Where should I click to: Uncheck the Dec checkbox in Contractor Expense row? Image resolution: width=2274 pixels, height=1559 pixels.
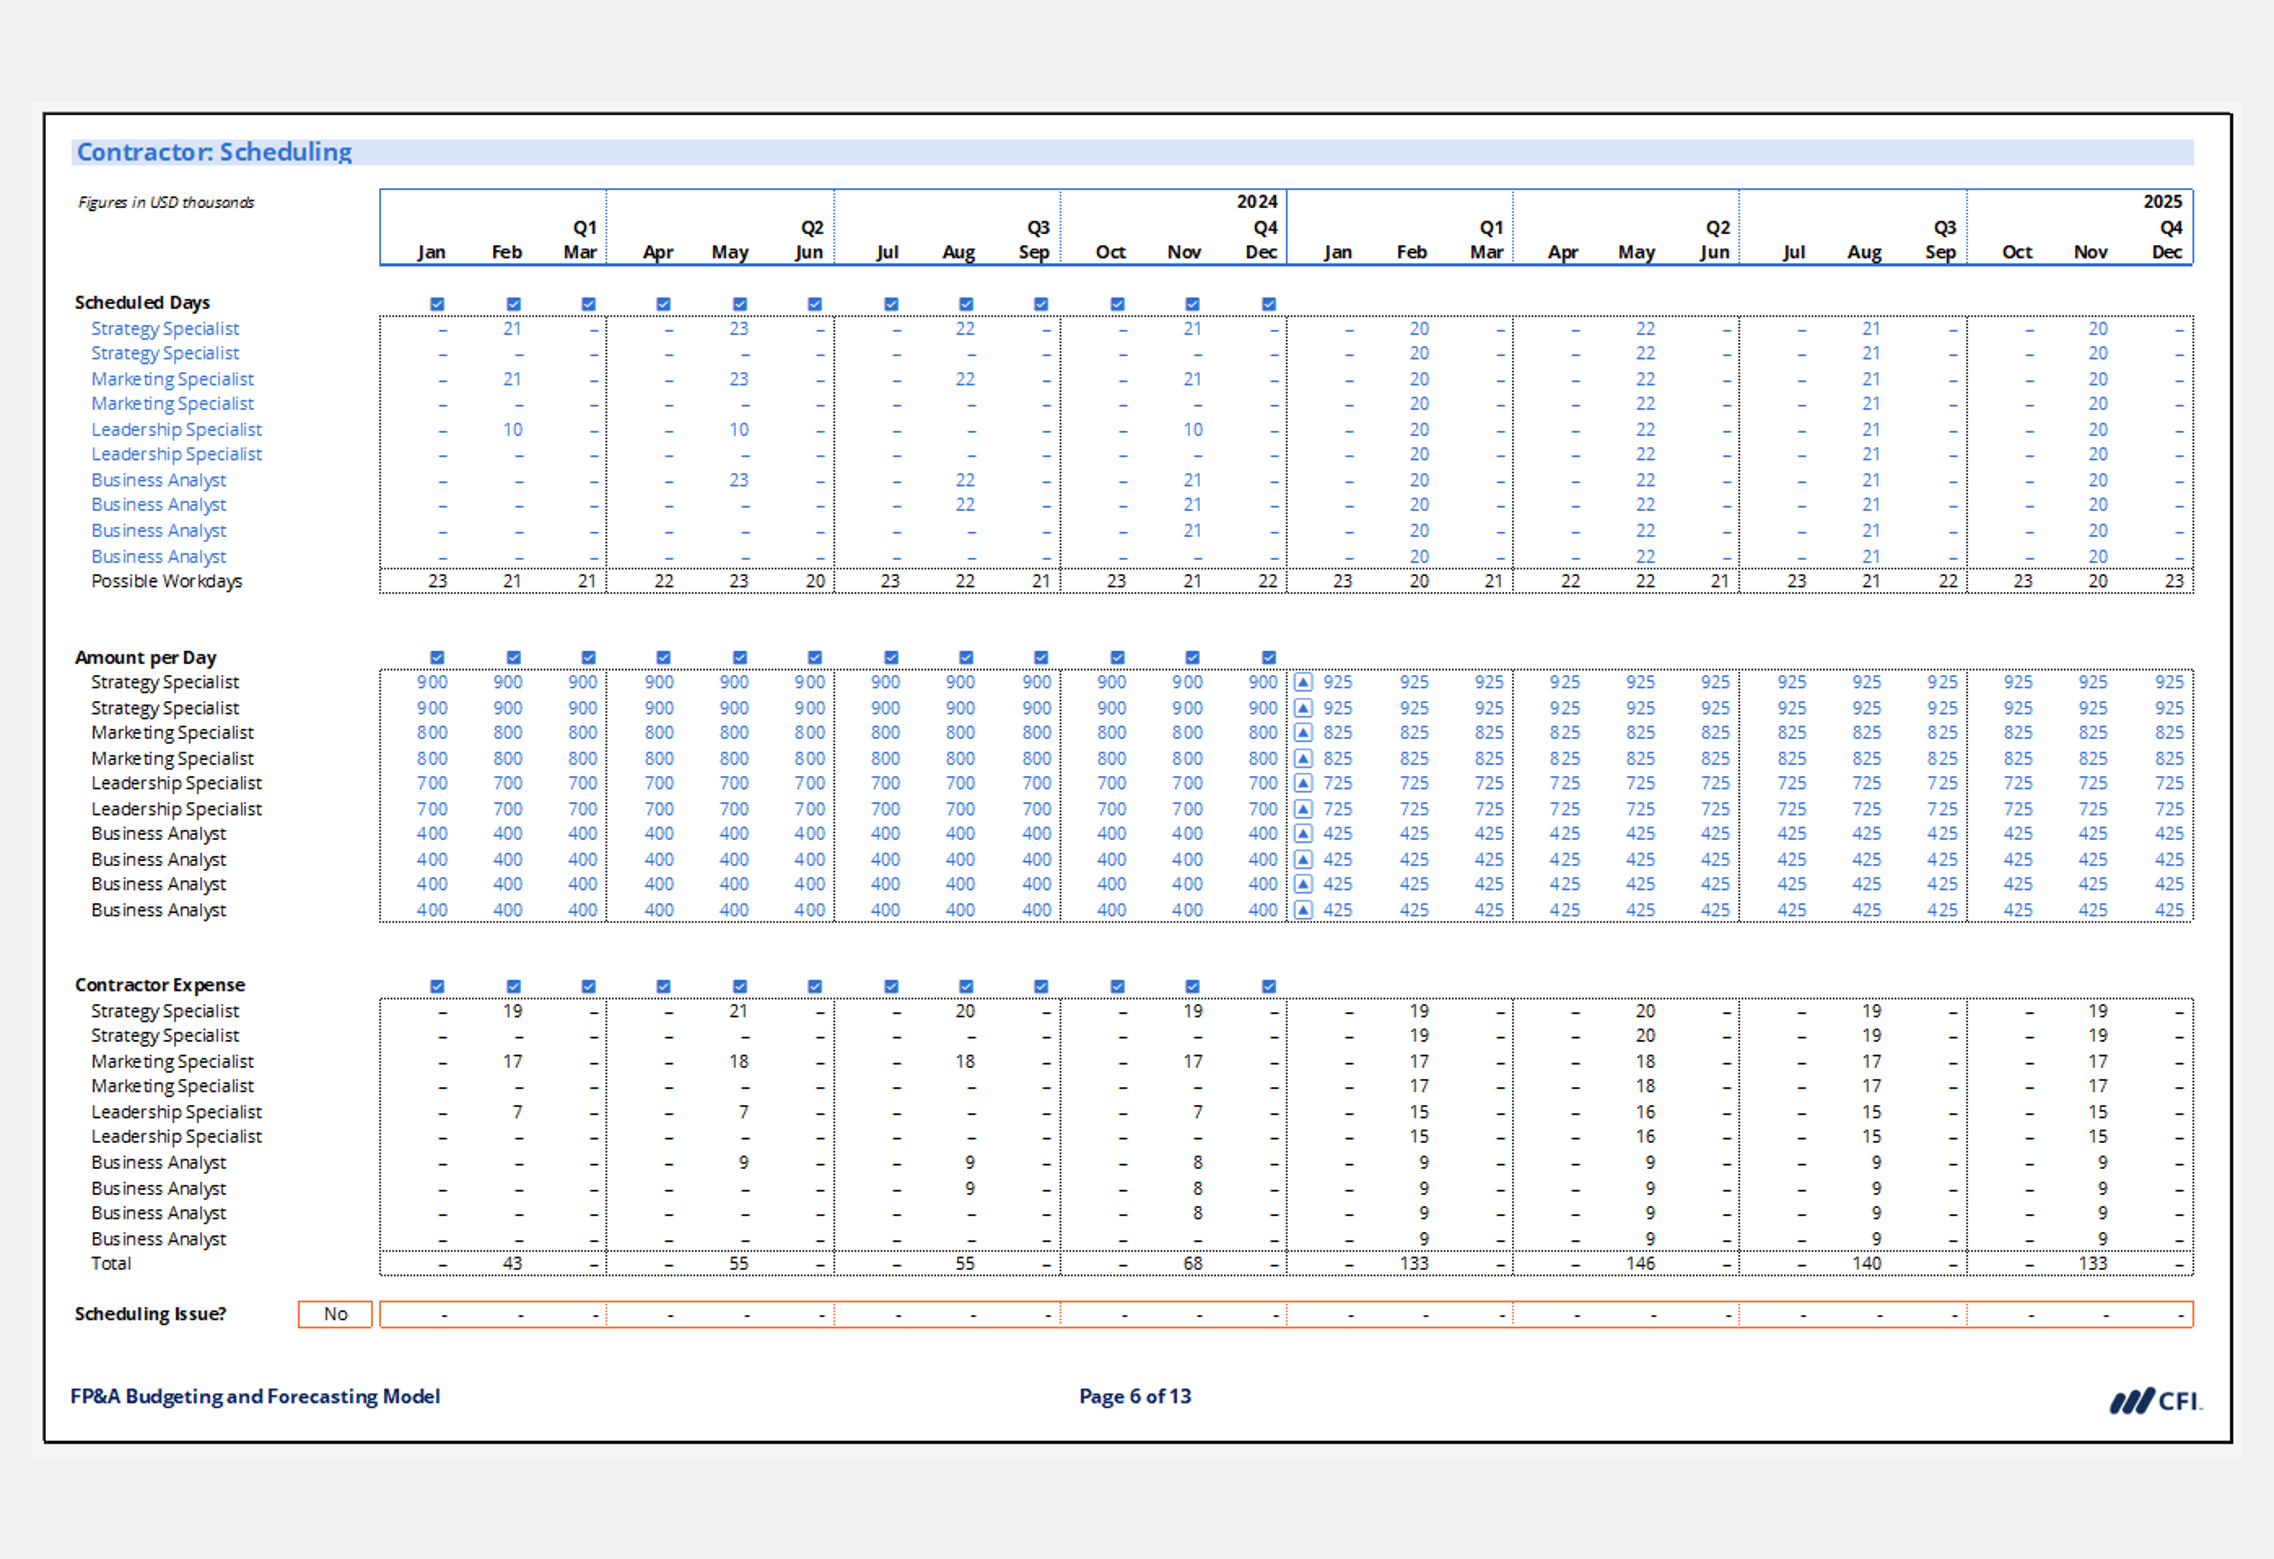tap(1268, 986)
